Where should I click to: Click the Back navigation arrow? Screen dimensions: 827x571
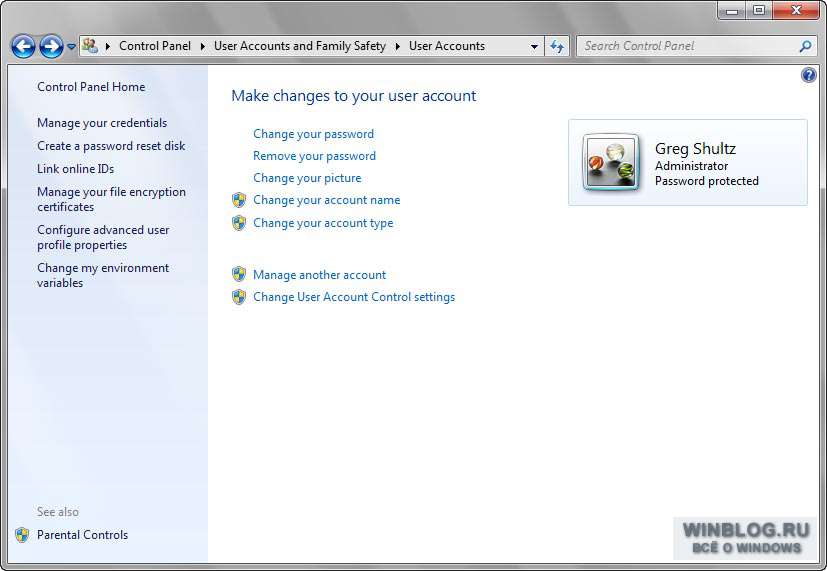click(24, 46)
